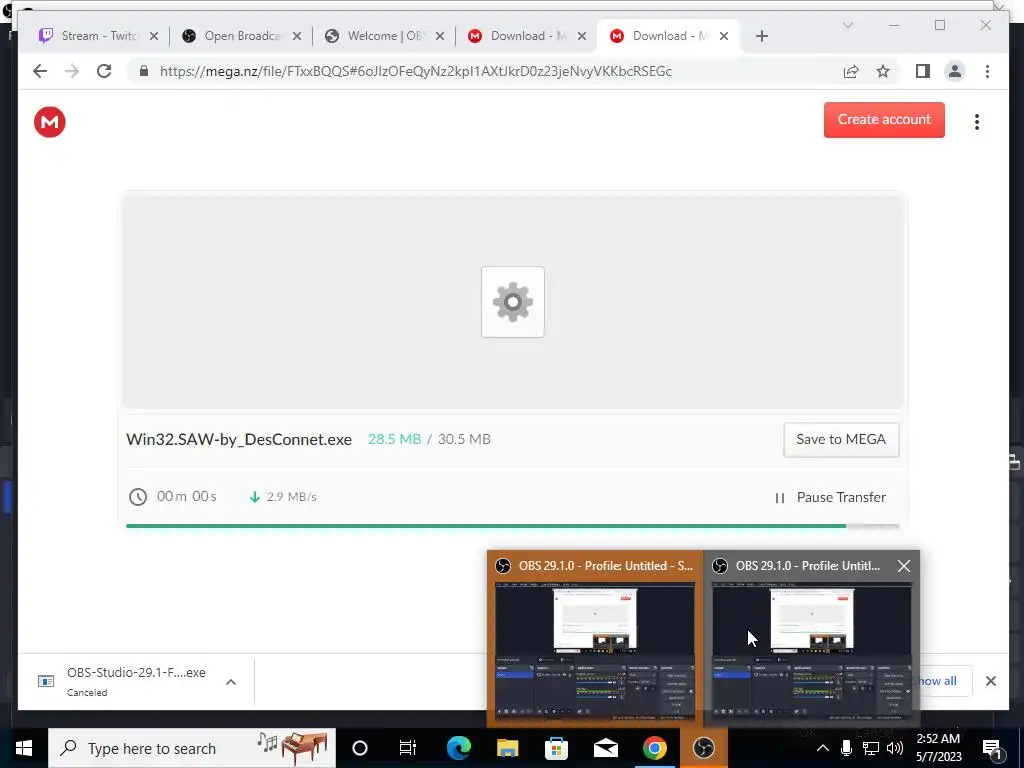Close the Welcome OBS tab

(440, 36)
